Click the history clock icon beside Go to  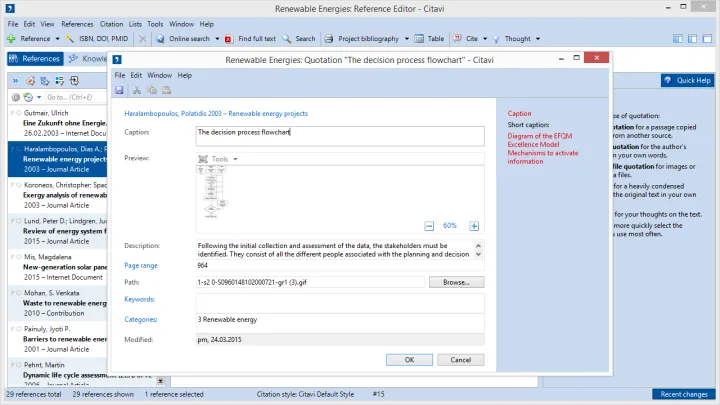pos(28,97)
